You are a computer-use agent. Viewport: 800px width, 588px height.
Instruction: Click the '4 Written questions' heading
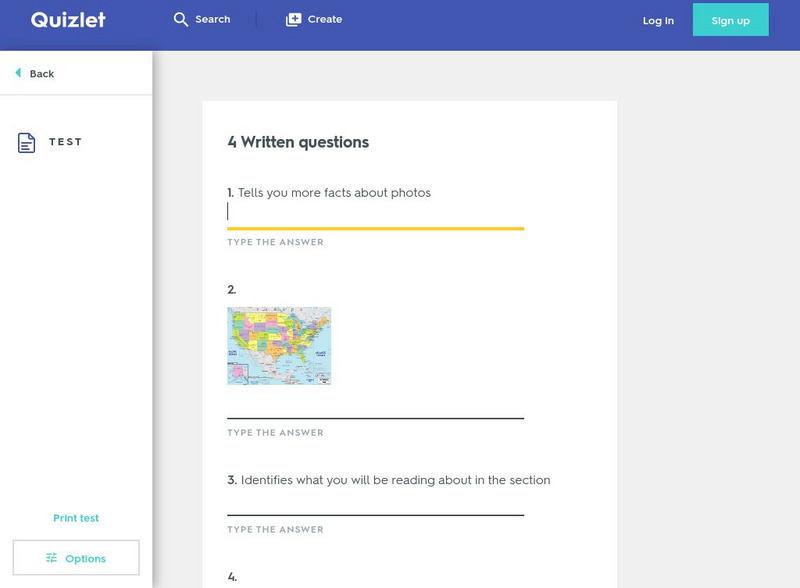coord(298,142)
